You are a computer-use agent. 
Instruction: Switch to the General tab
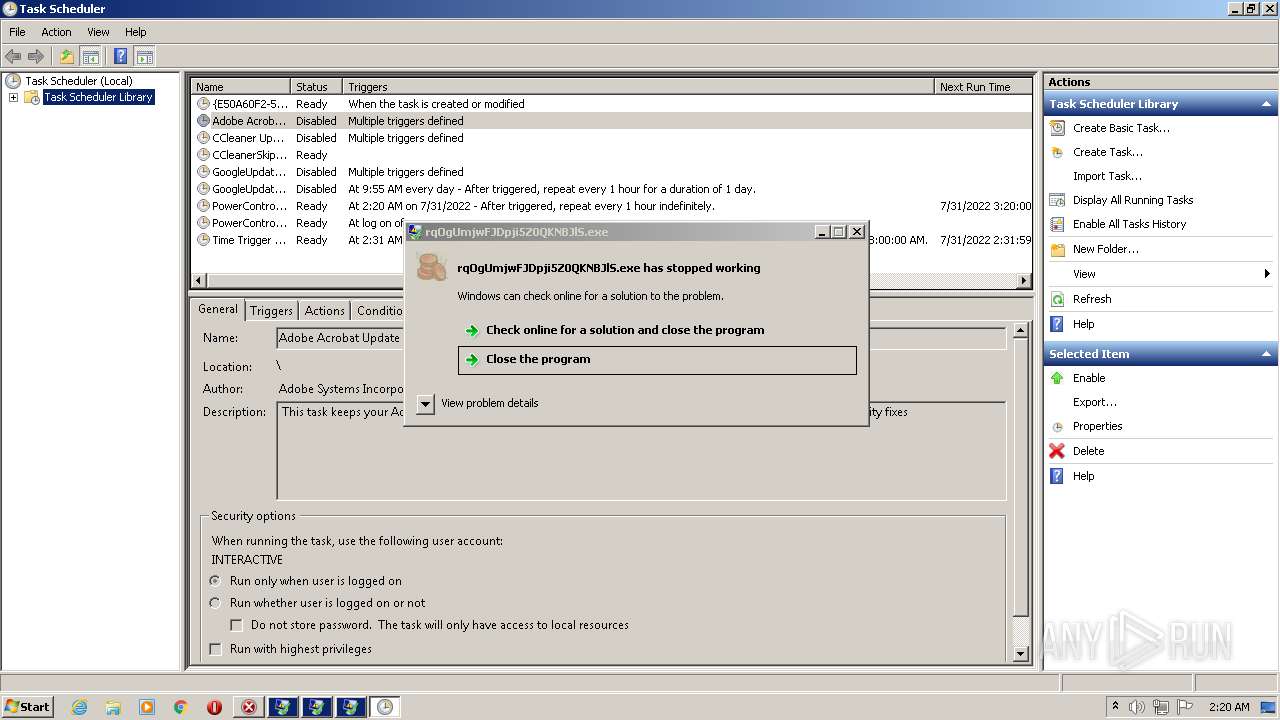(x=218, y=309)
